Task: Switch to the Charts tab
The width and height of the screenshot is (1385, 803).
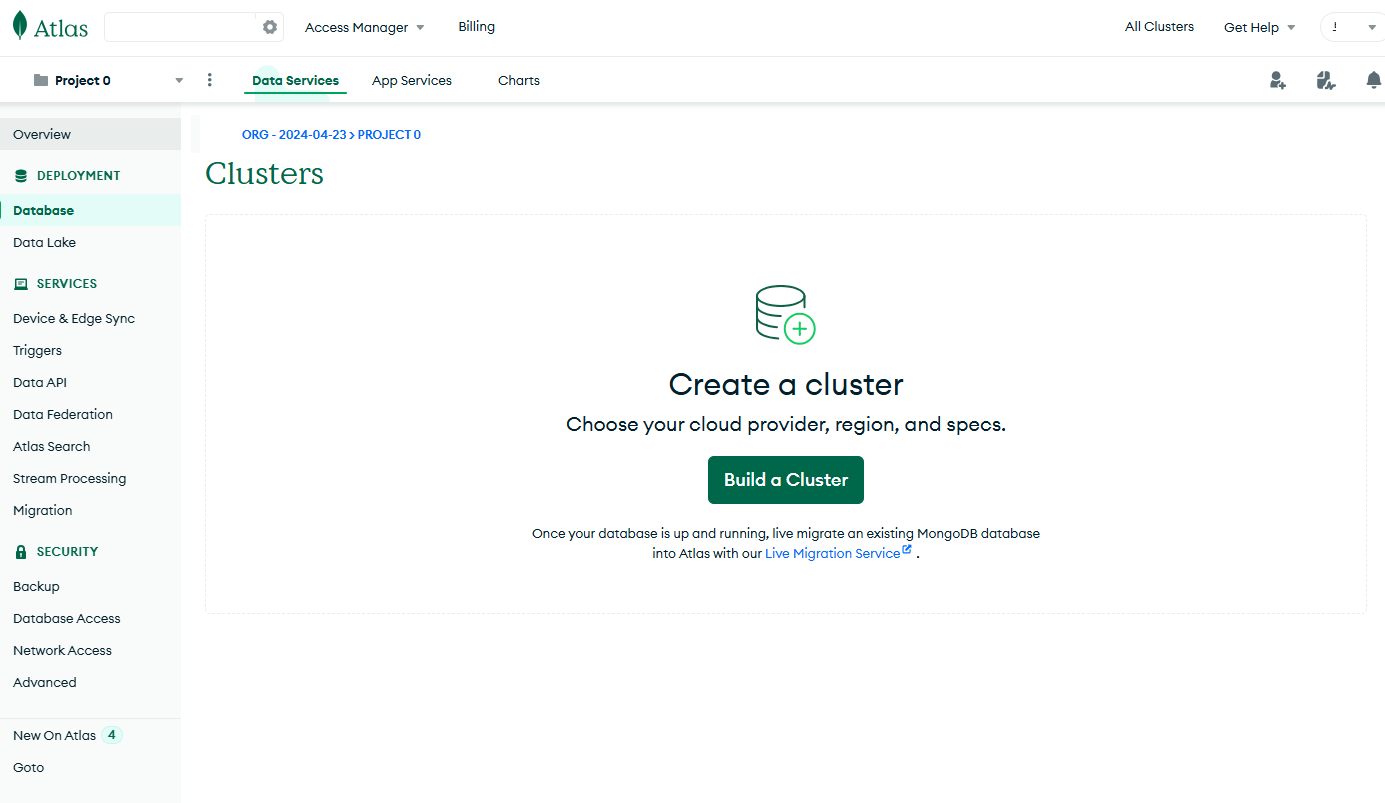Action: pyautogui.click(x=519, y=81)
